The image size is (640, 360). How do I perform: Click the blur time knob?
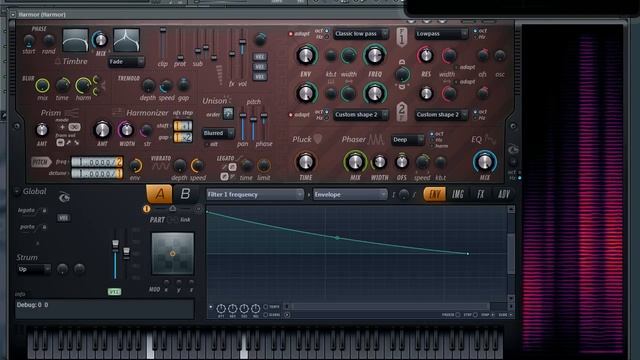click(63, 85)
